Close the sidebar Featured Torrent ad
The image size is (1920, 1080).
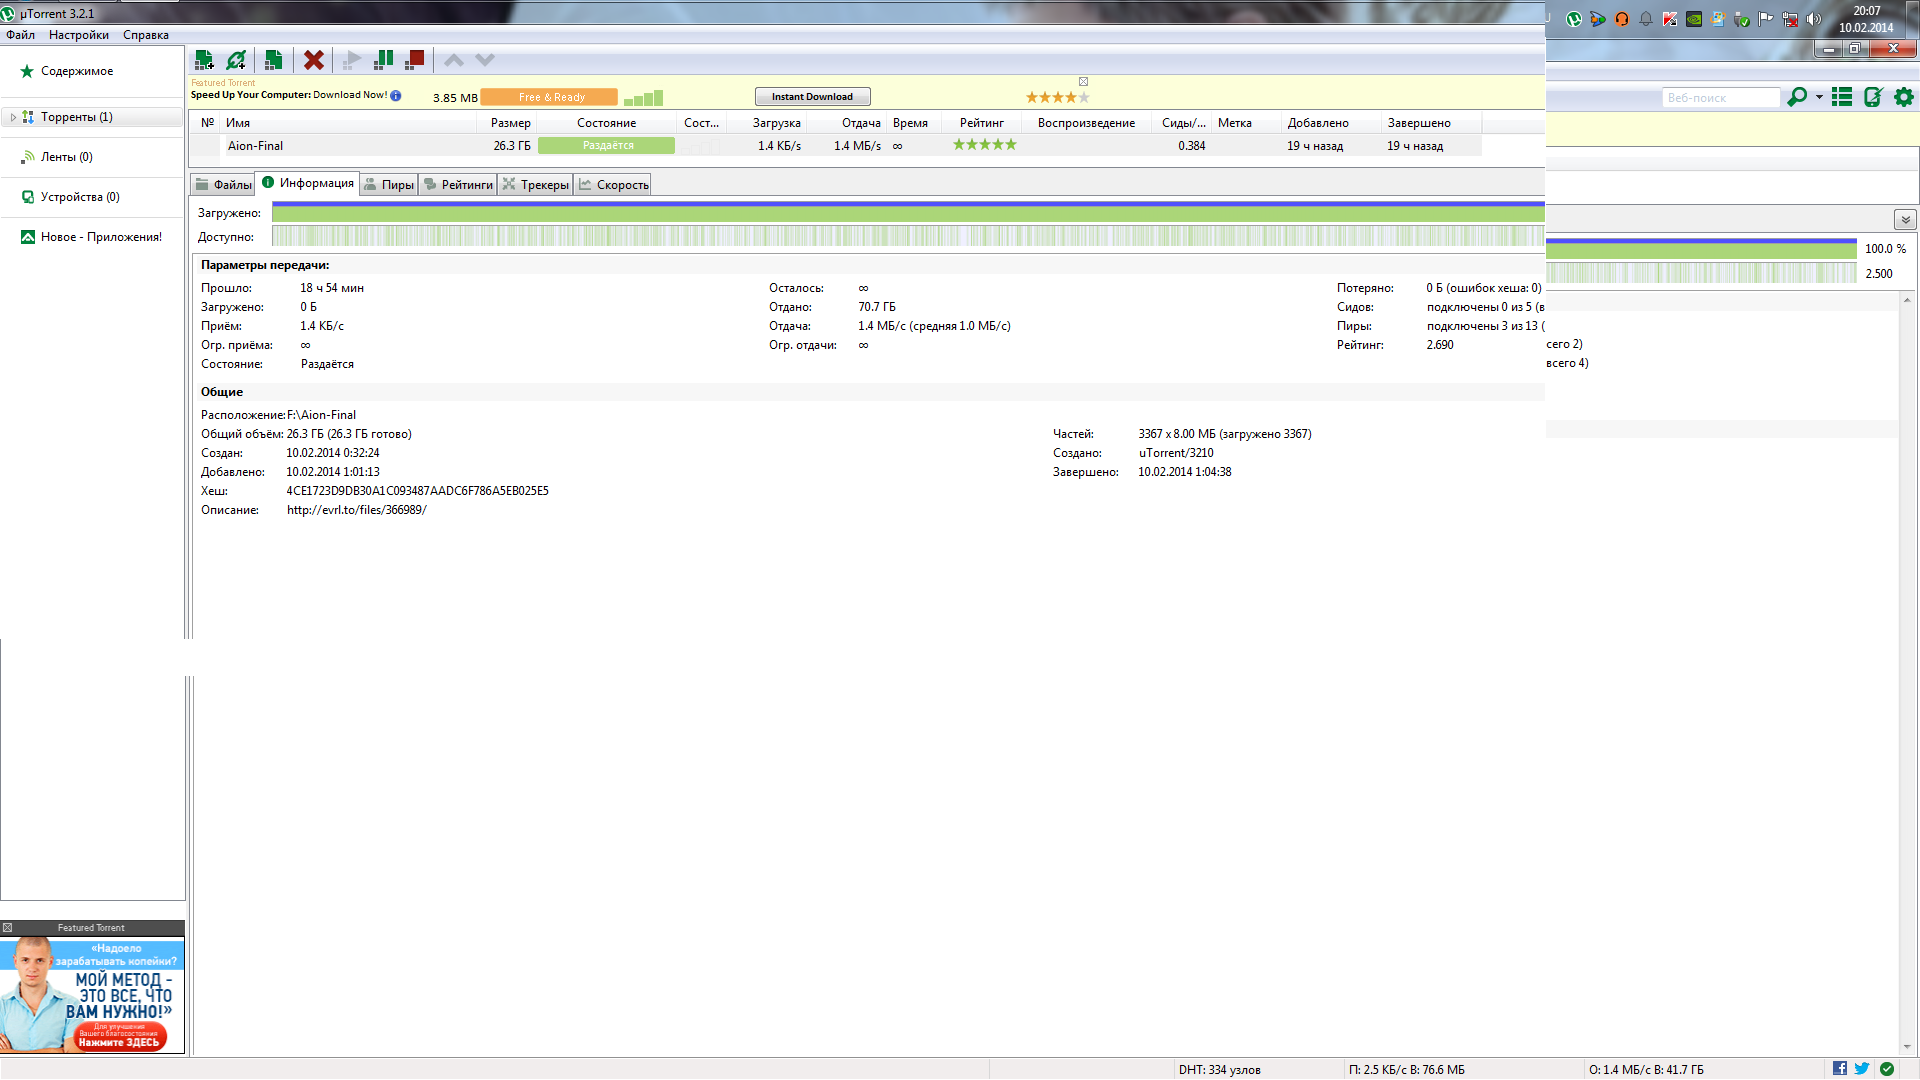click(7, 928)
